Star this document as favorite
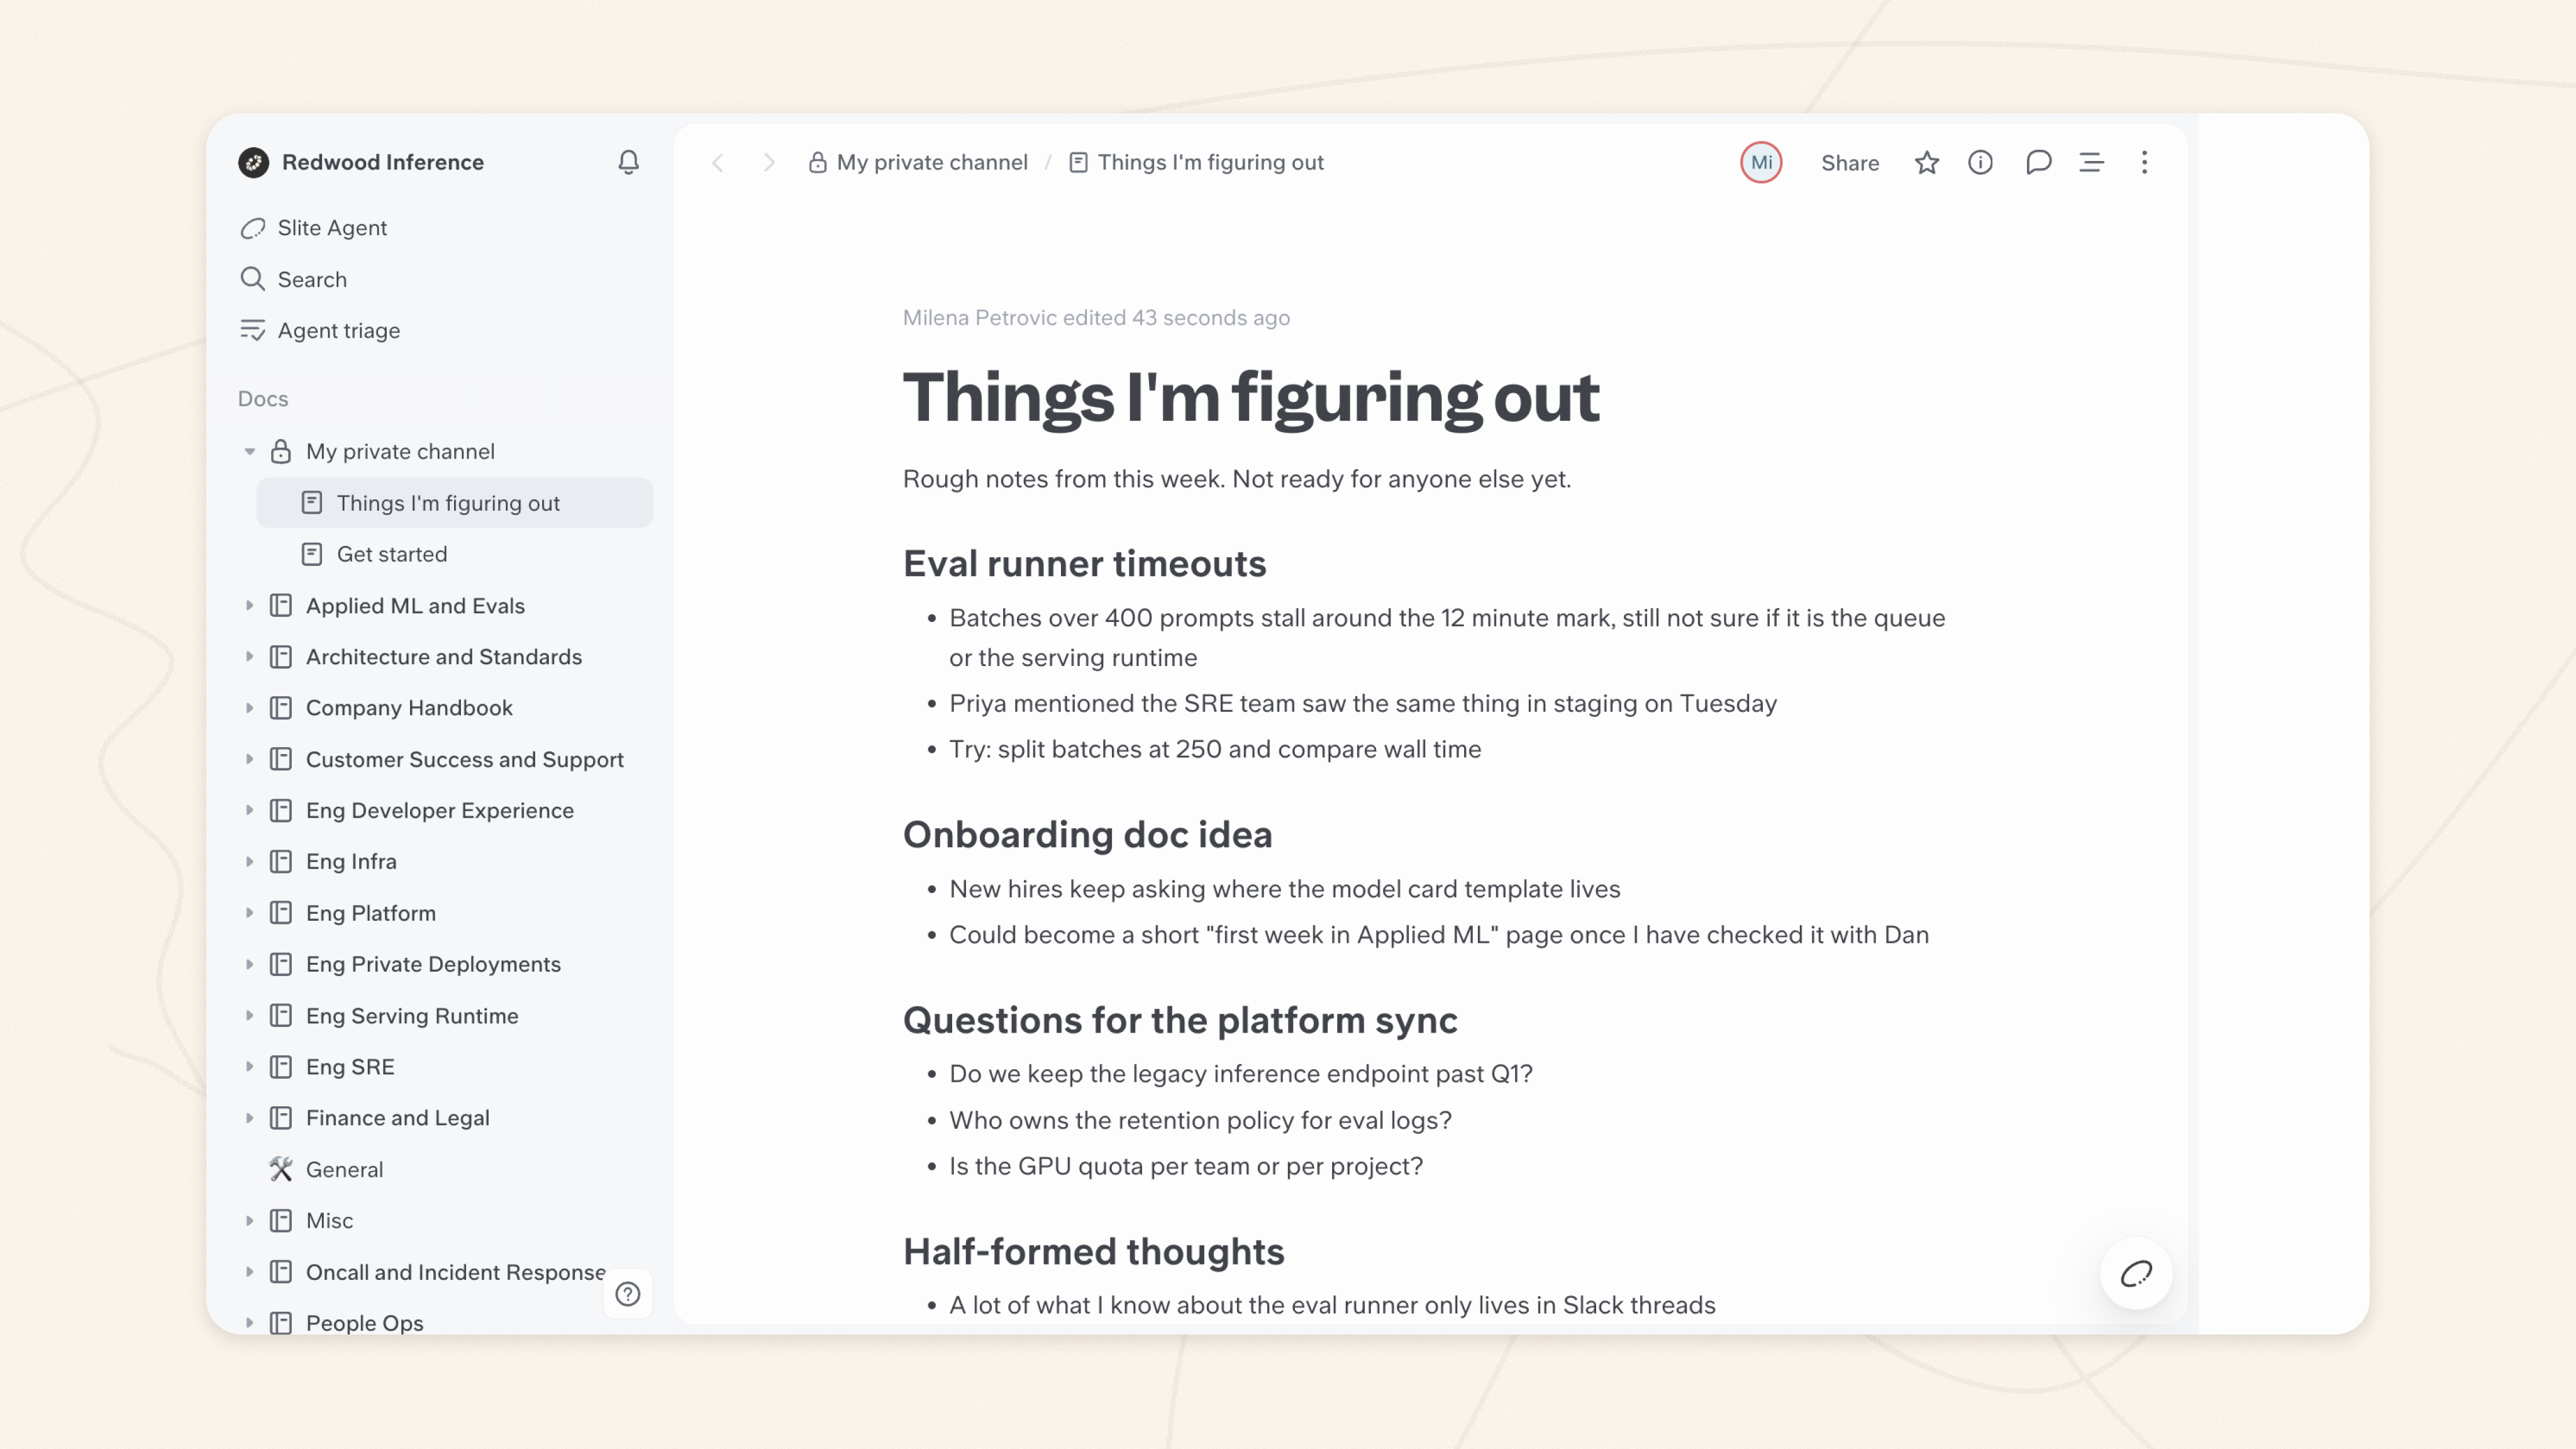Image resolution: width=2576 pixels, height=1449 pixels. coord(1926,162)
